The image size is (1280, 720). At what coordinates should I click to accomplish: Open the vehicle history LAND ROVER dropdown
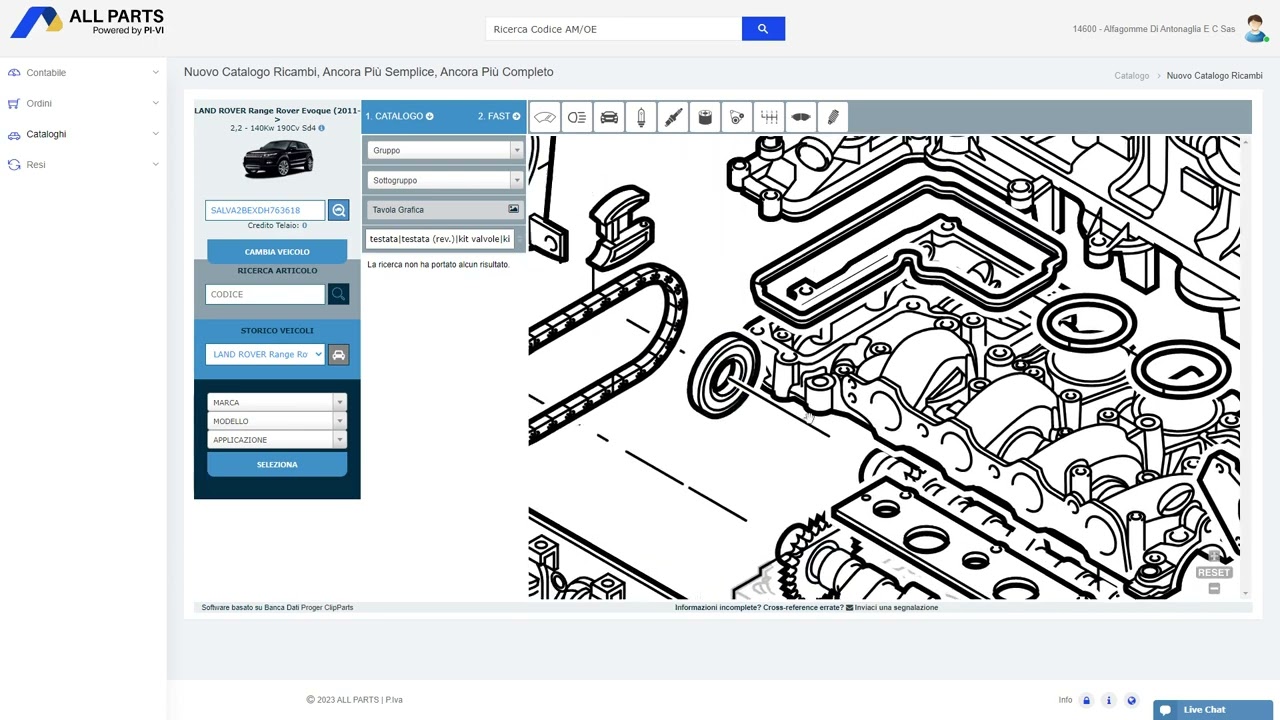tap(265, 354)
